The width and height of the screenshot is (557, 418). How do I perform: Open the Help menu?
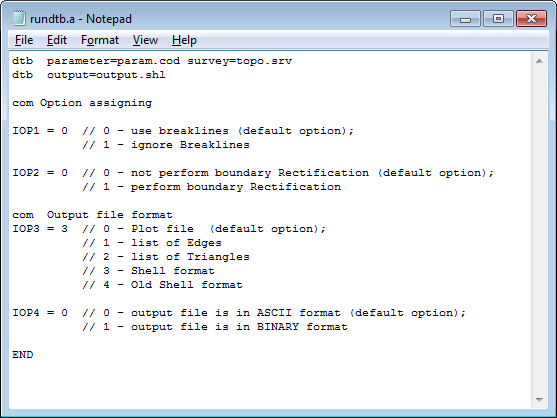click(184, 40)
